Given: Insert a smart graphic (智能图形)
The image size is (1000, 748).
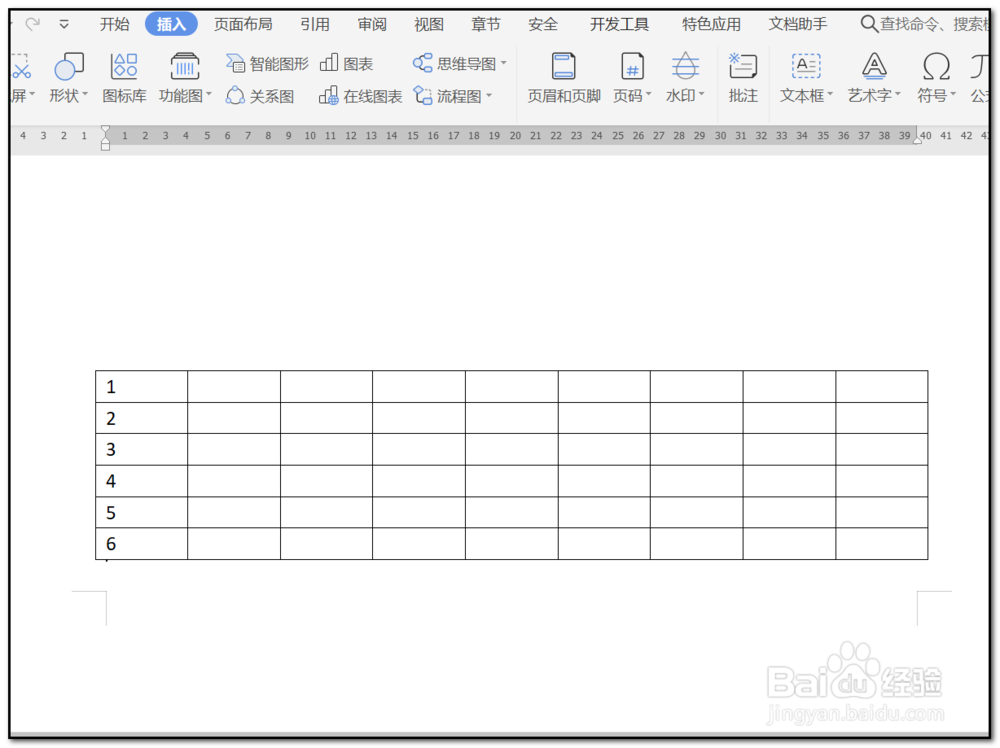Looking at the screenshot, I should pos(267,64).
